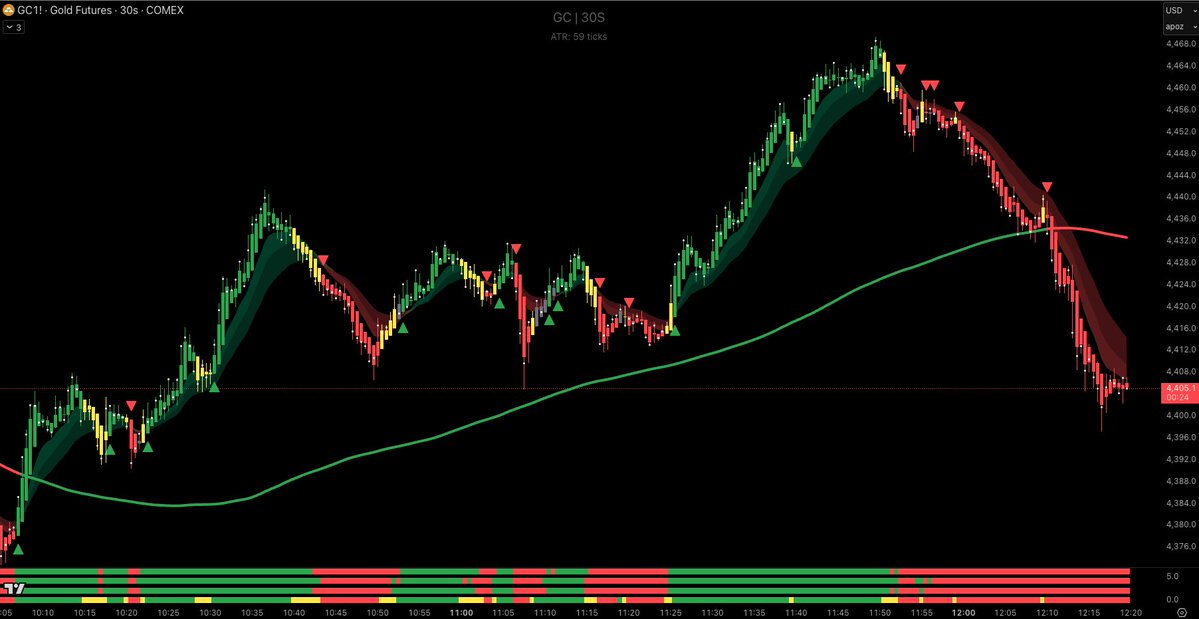Screen dimensions: 1199x619
Task: Click the ATR: 59 ticks readout
Action: [578, 36]
